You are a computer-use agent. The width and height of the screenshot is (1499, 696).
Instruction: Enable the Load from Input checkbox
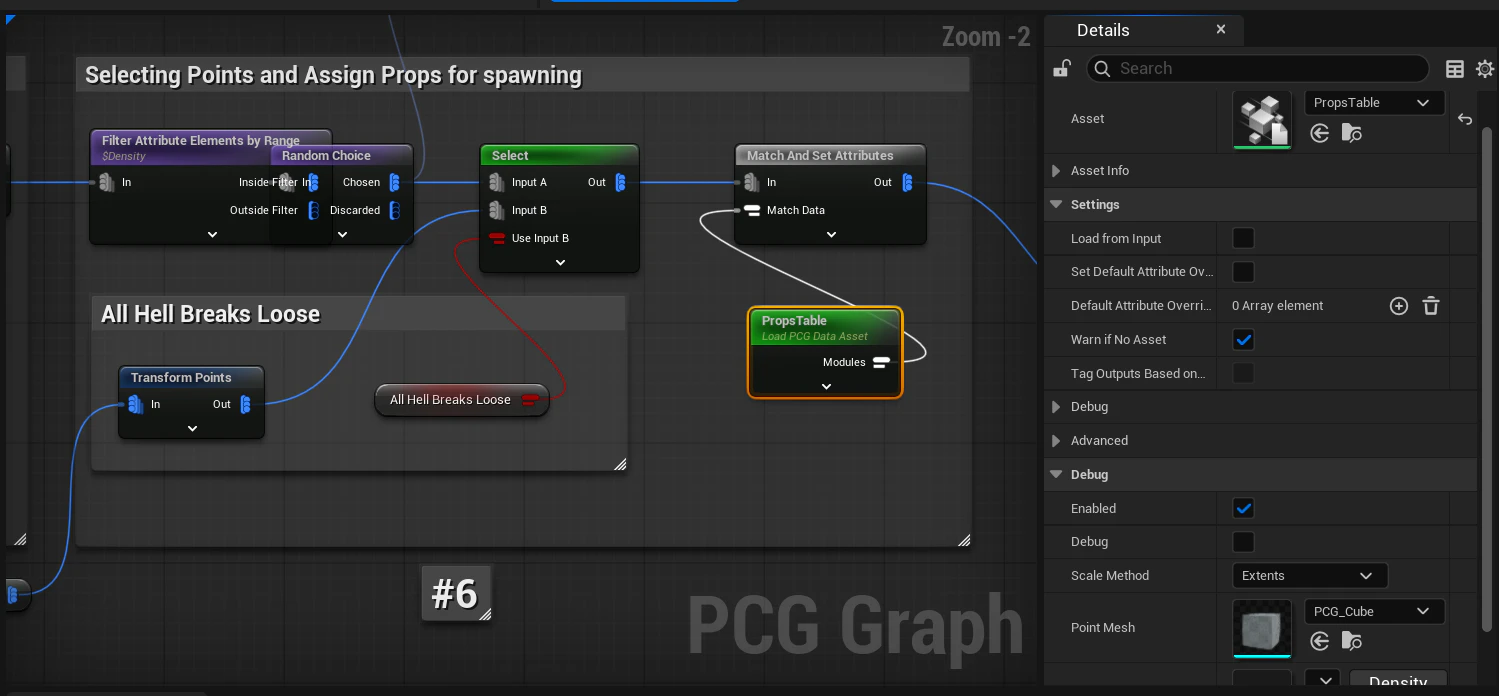click(1243, 238)
